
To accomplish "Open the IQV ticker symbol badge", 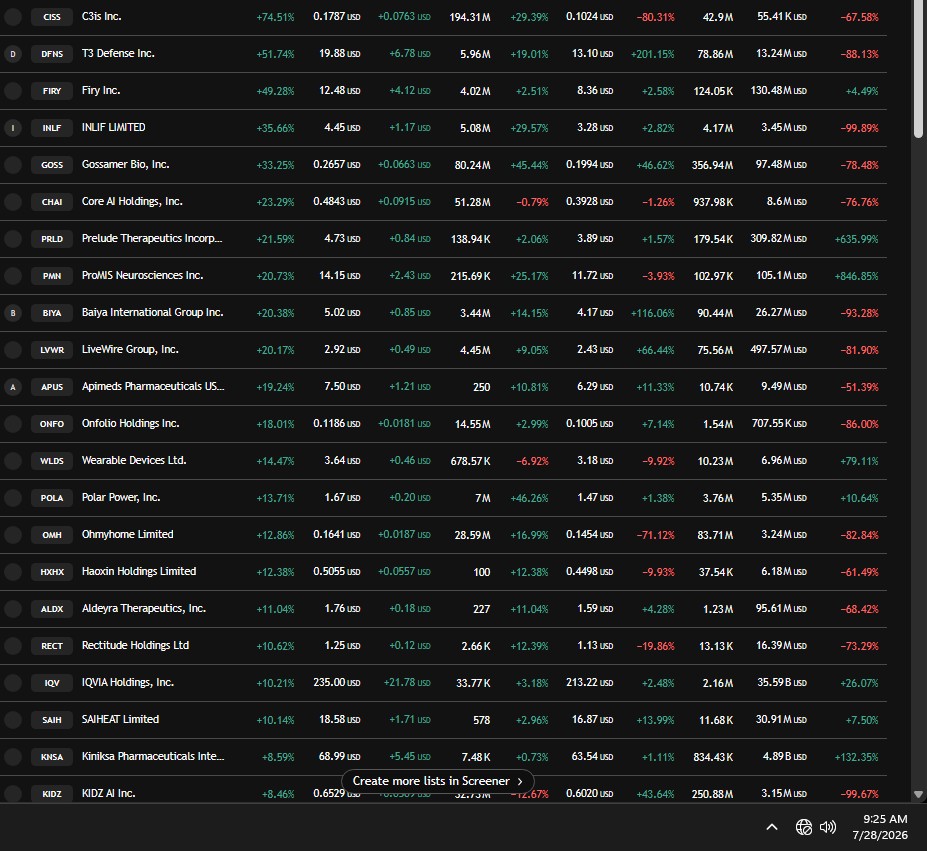I will 52,683.
